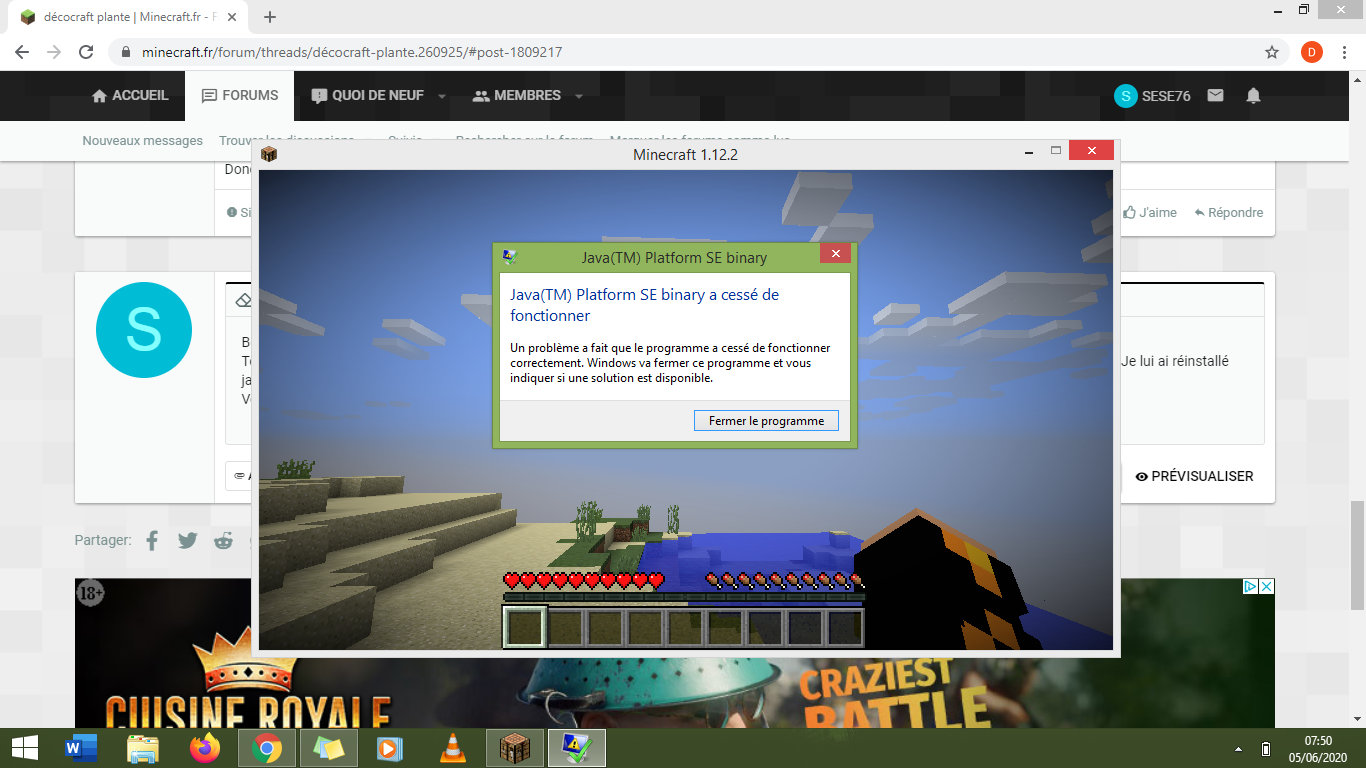
Task: Open the QUOI DE NEUF section
Action: [367, 96]
